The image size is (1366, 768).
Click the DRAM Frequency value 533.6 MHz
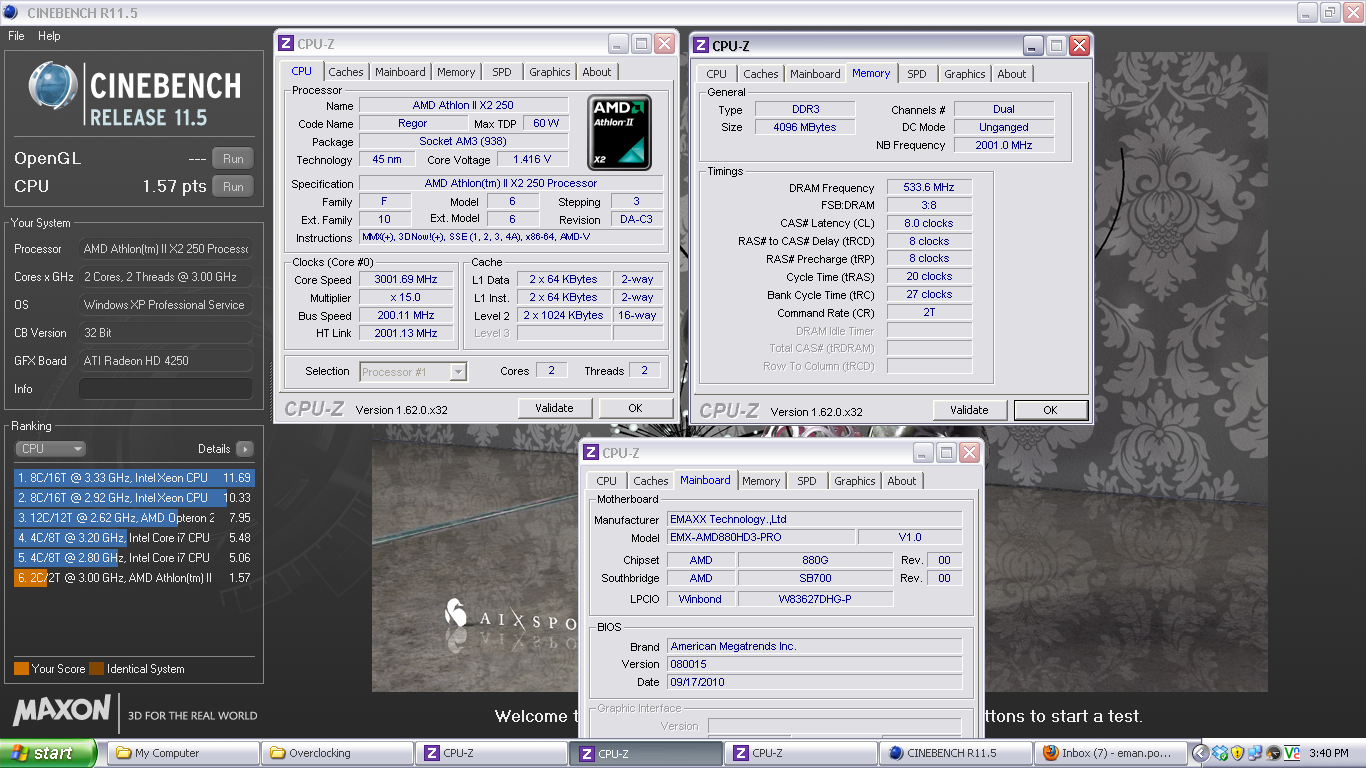(x=929, y=188)
